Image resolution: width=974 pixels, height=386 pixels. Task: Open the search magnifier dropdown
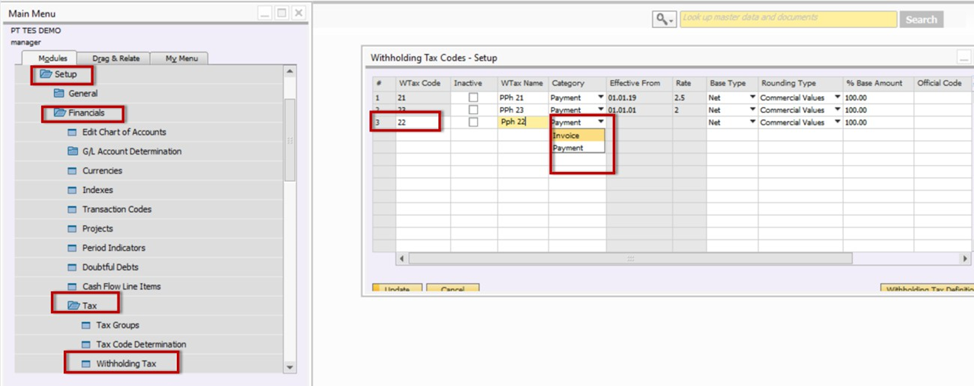coord(664,20)
